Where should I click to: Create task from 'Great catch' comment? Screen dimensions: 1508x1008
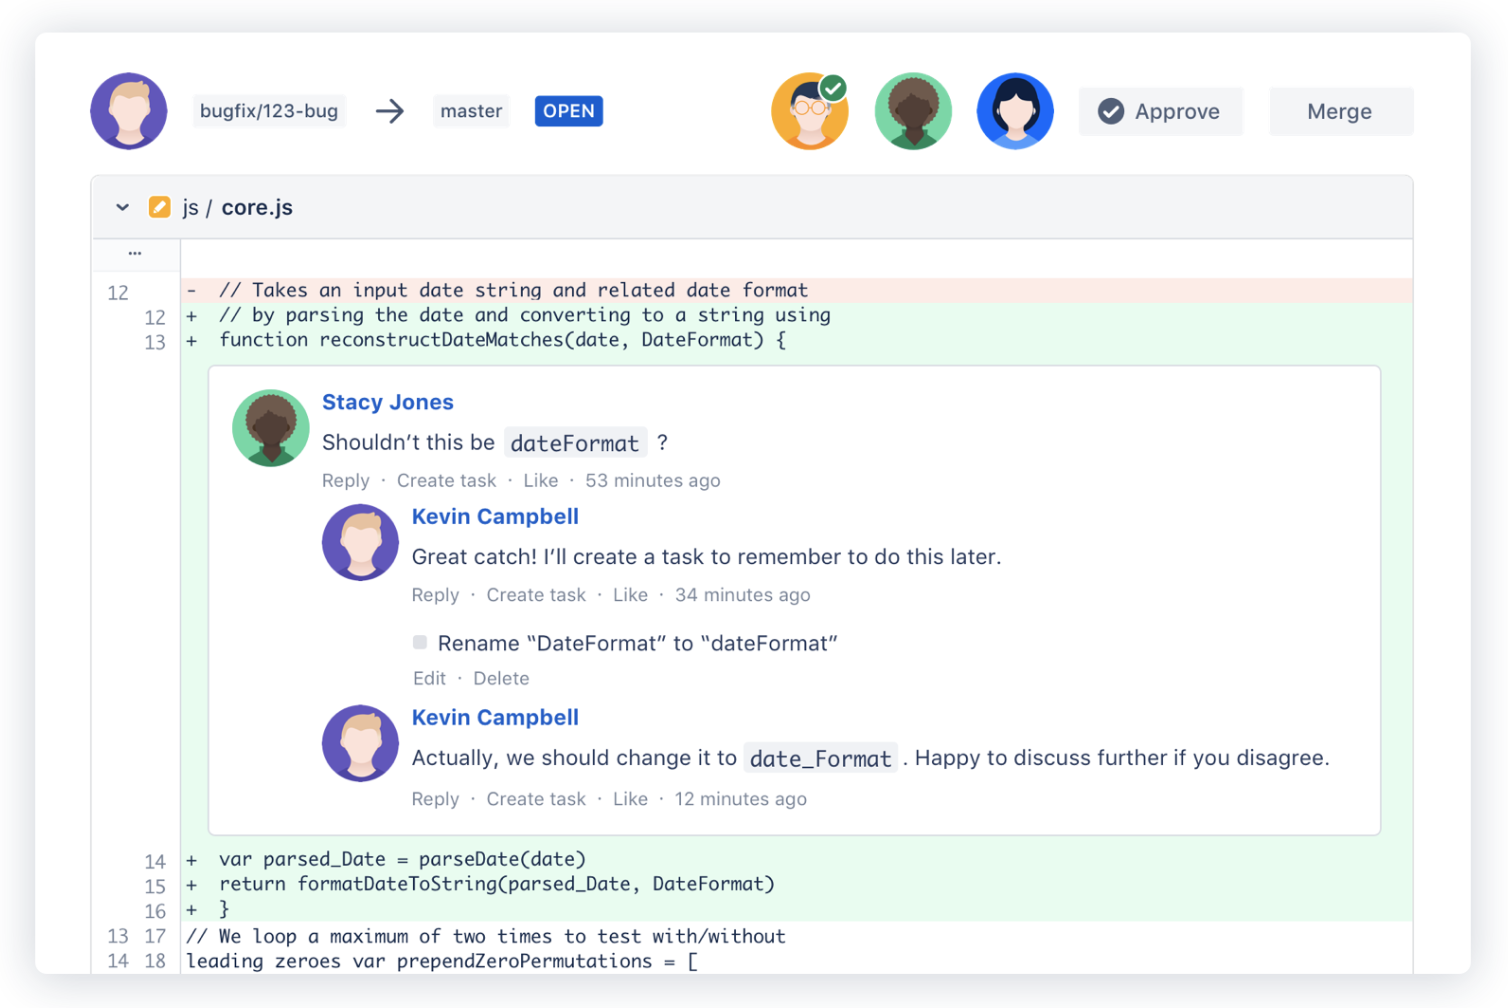pos(536,595)
